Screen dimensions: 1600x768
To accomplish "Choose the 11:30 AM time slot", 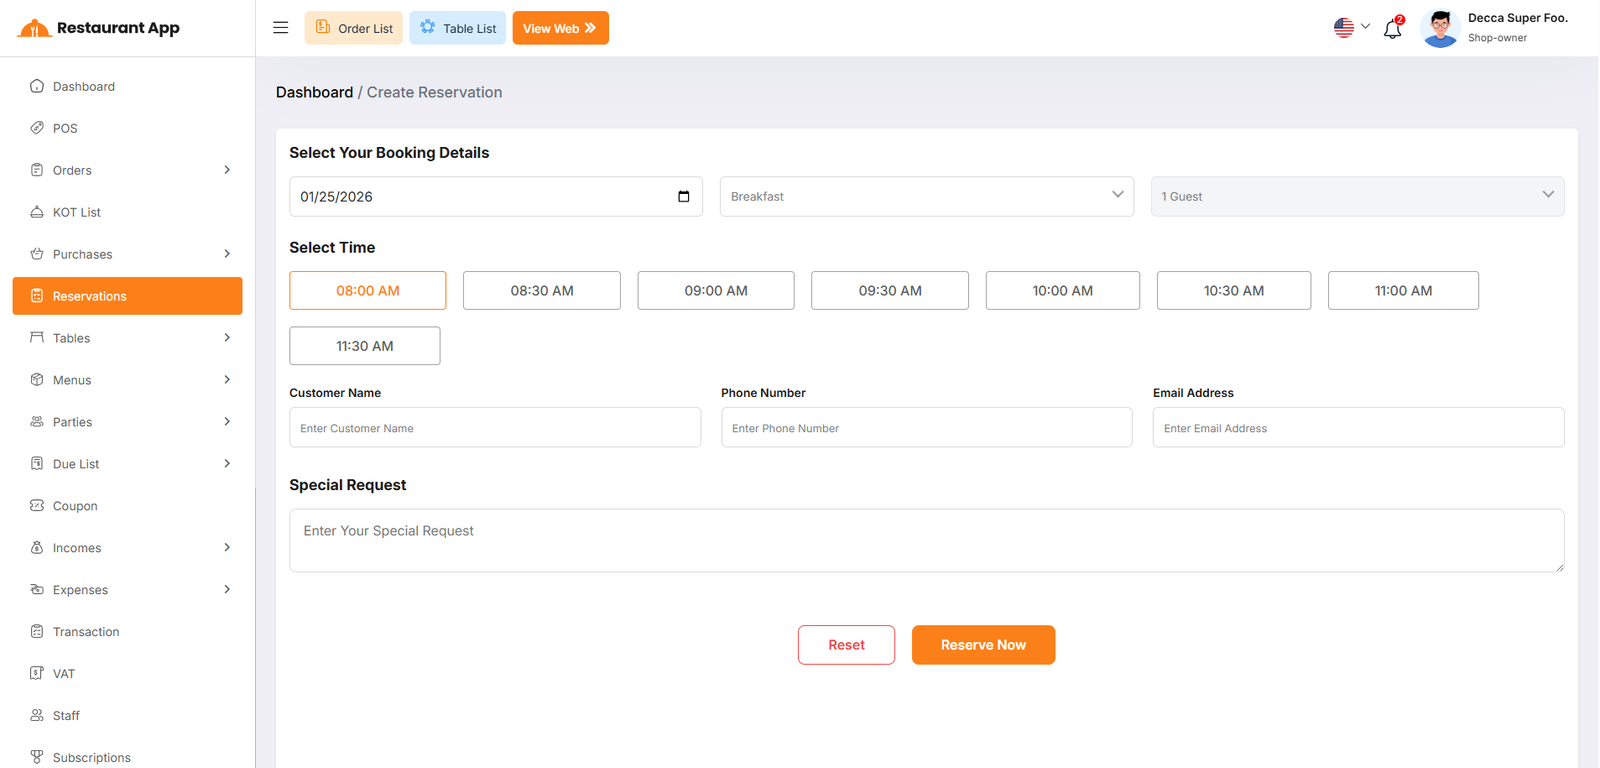I will point(364,346).
